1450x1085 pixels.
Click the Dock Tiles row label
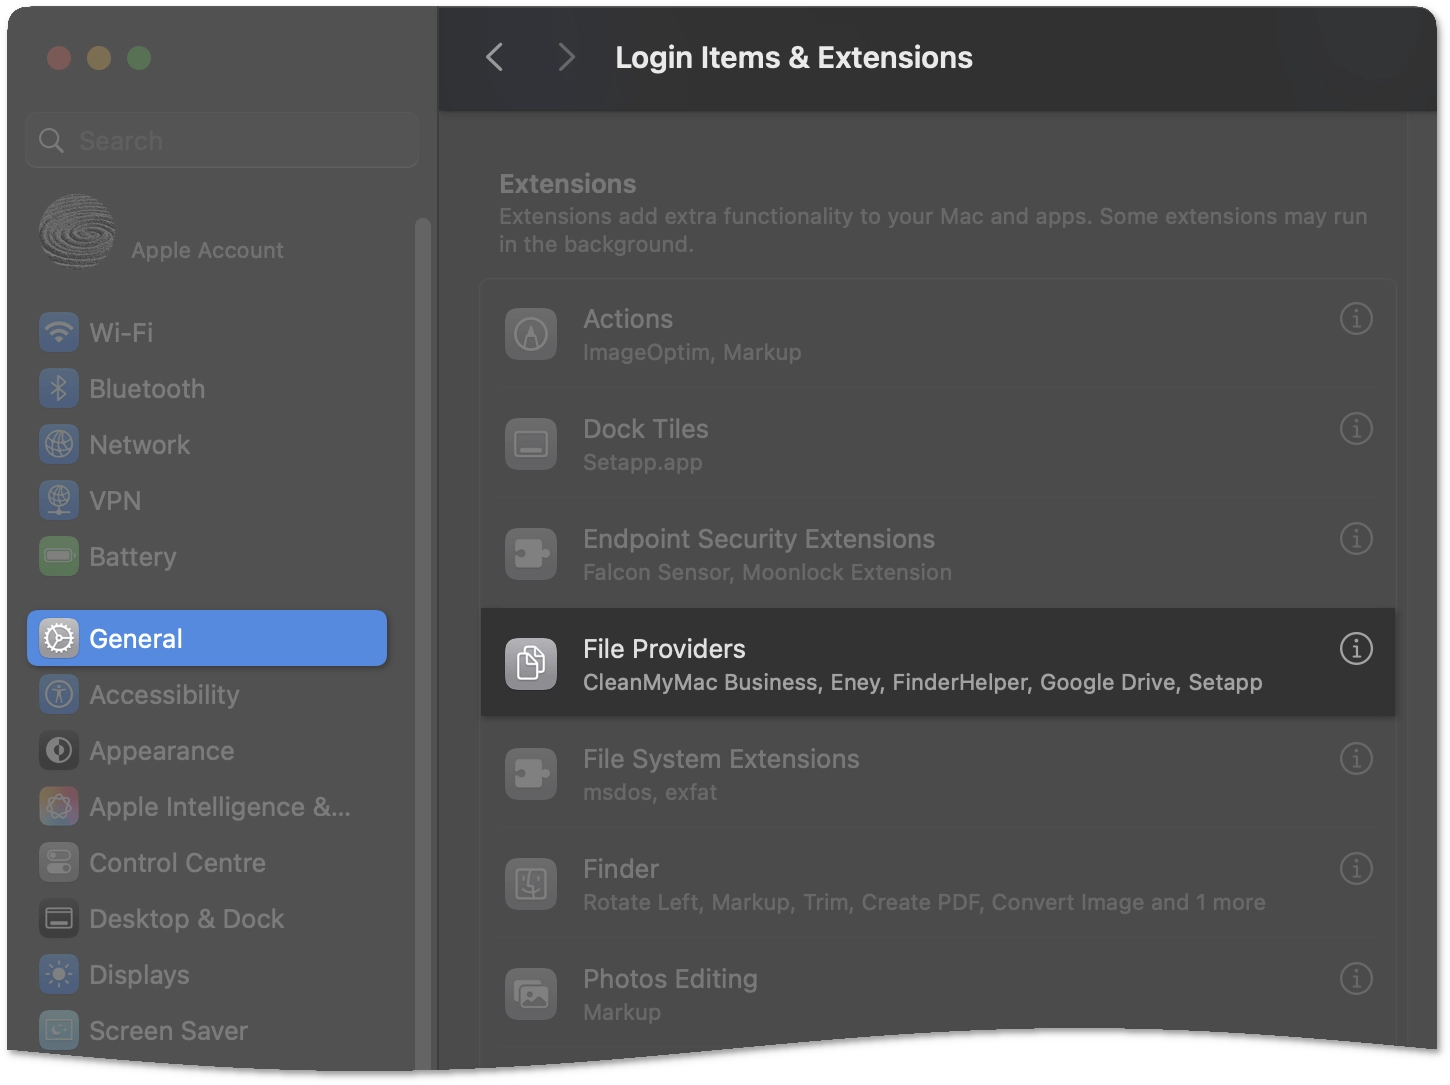(x=646, y=429)
